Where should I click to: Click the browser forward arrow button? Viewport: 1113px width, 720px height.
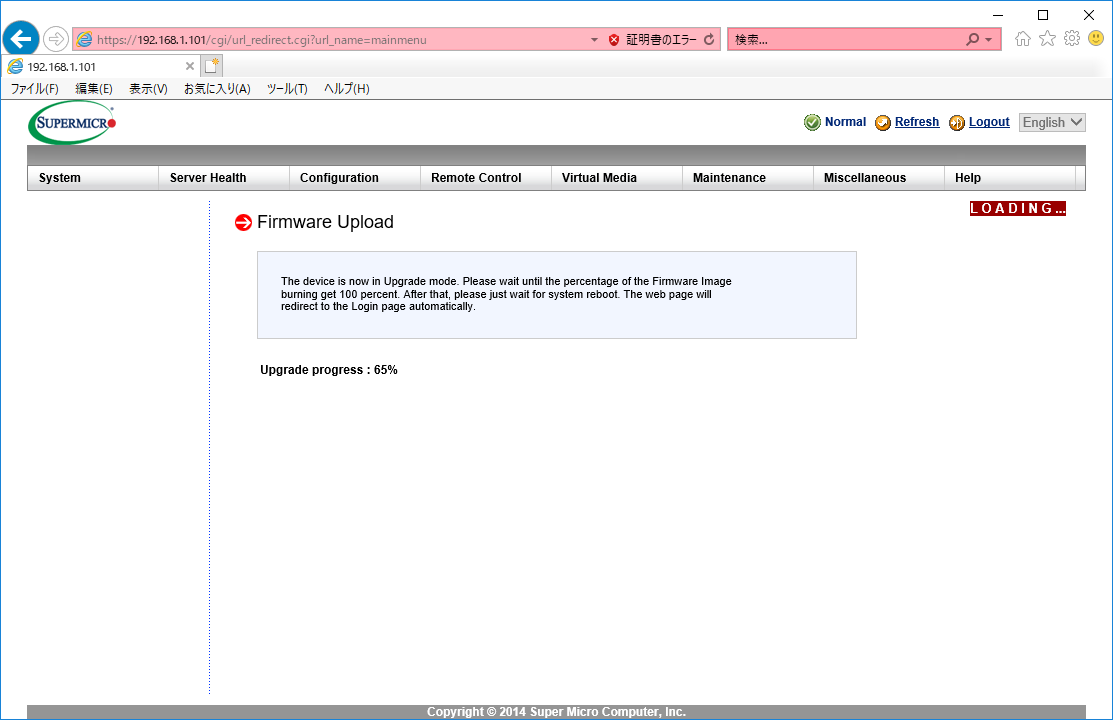pyautogui.click(x=56, y=39)
